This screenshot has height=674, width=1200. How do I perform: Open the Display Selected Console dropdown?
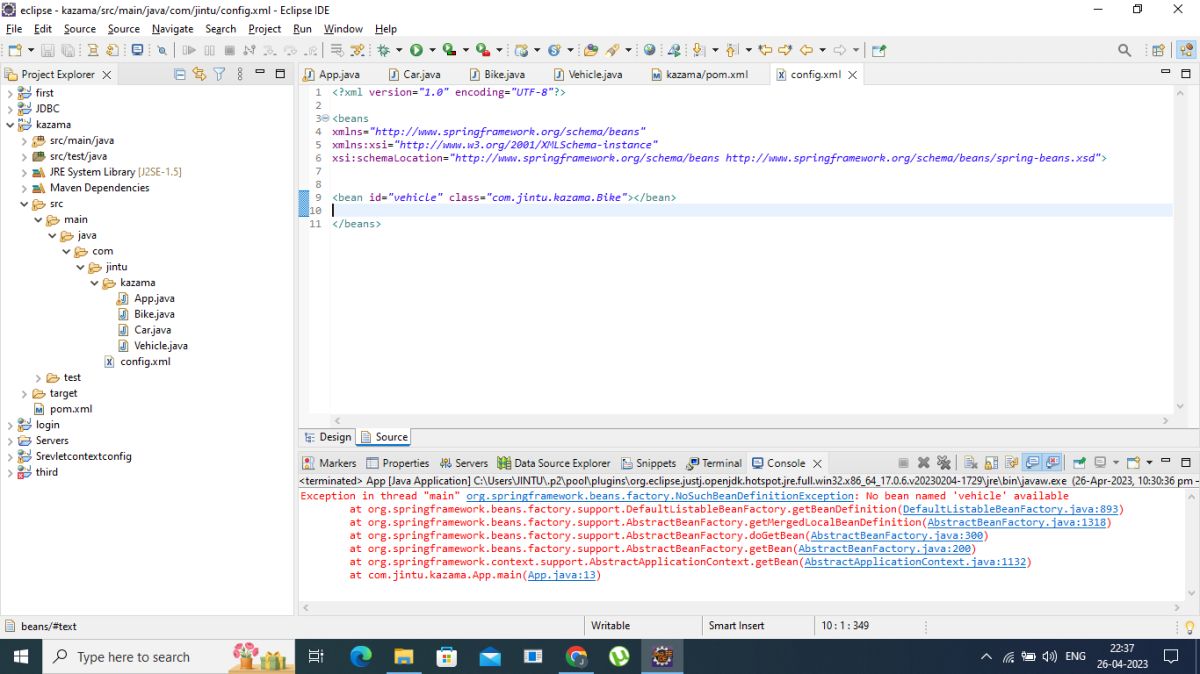click(1116, 463)
